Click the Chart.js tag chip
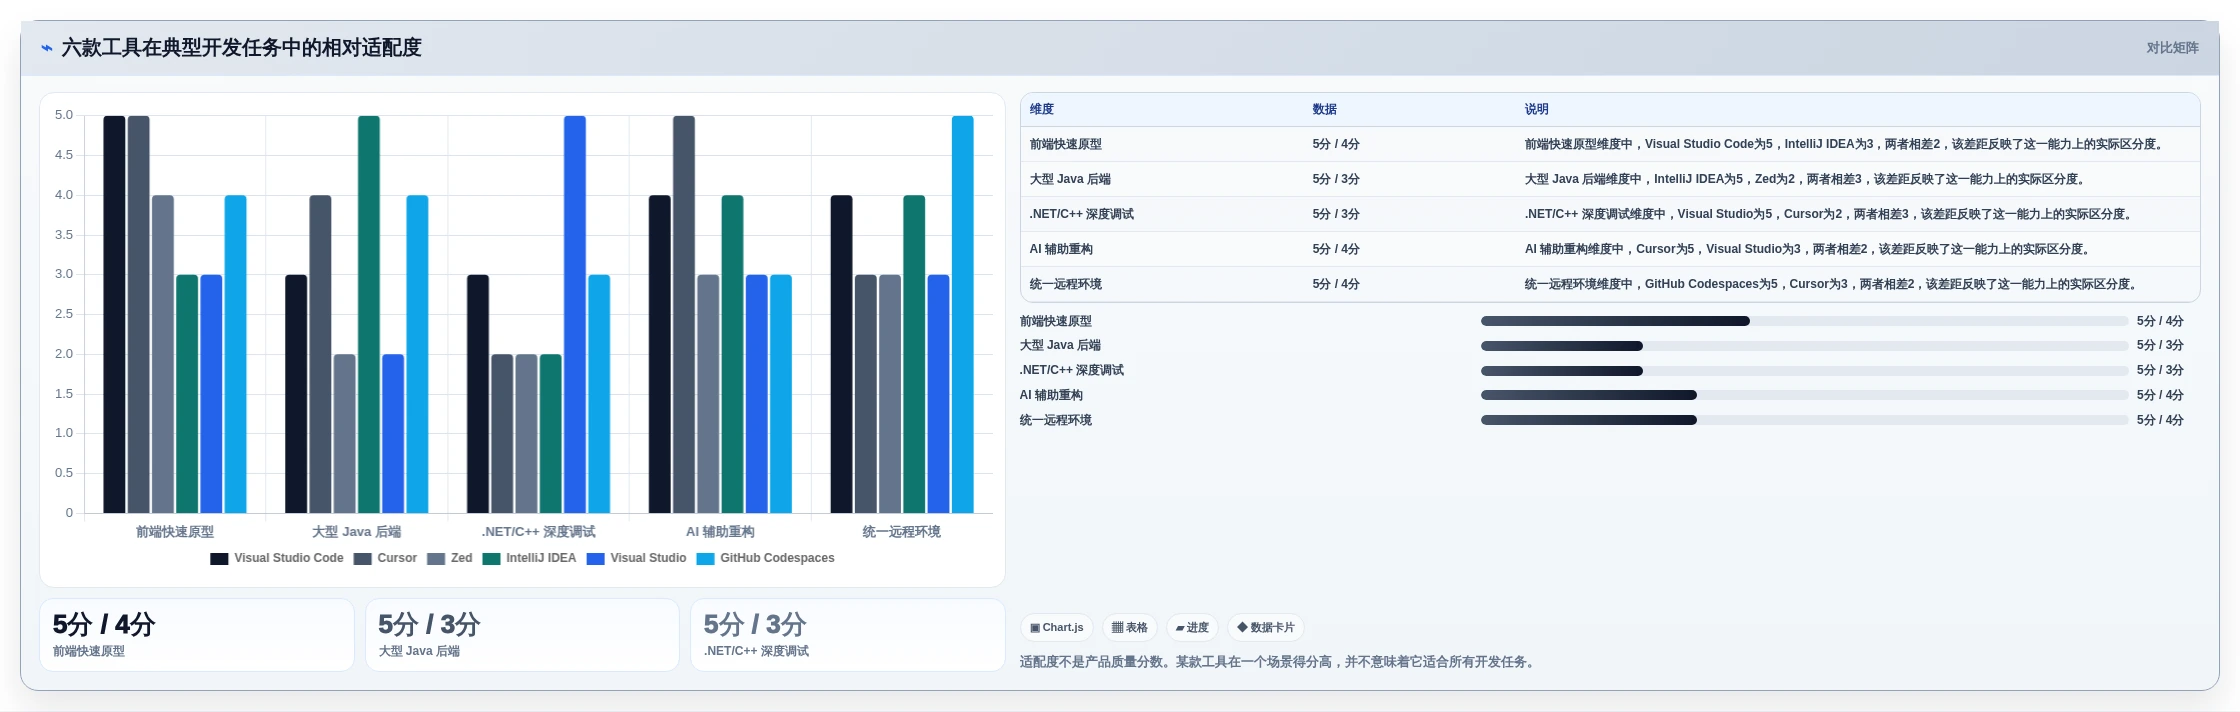Screen dimensions: 2240x712 pos(1057,628)
